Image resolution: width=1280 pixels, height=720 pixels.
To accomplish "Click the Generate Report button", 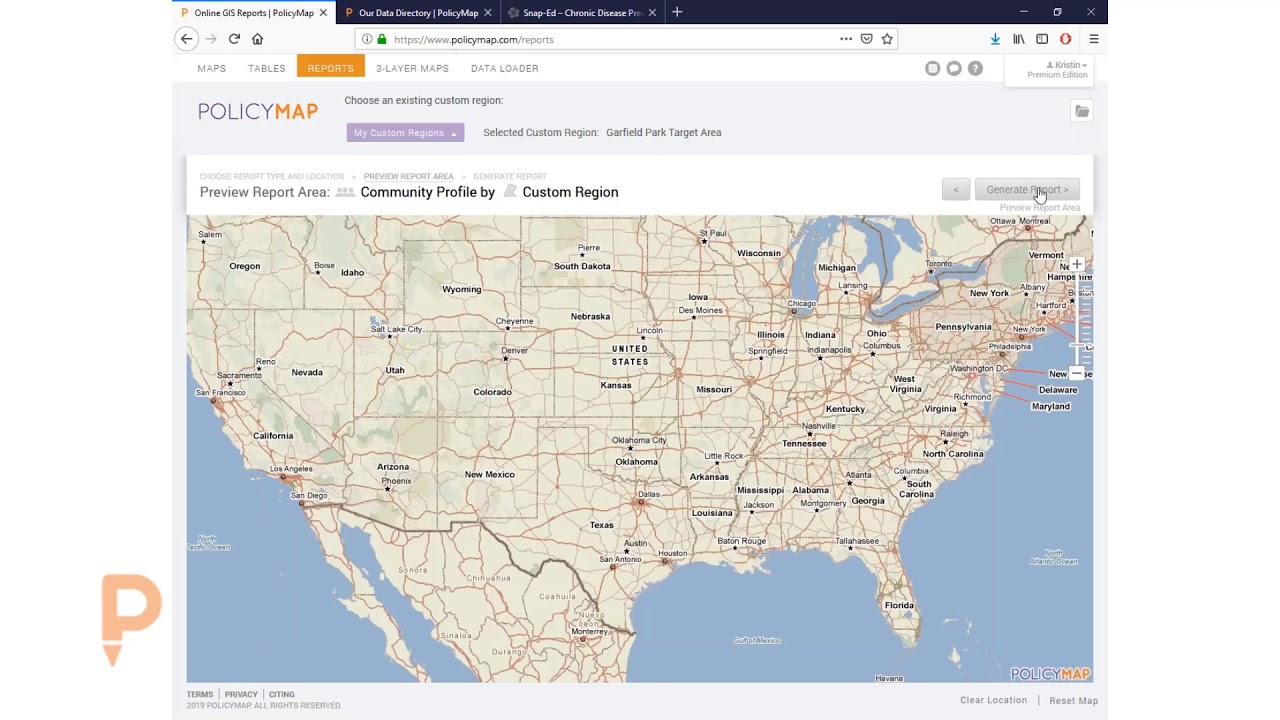I will 1027,190.
